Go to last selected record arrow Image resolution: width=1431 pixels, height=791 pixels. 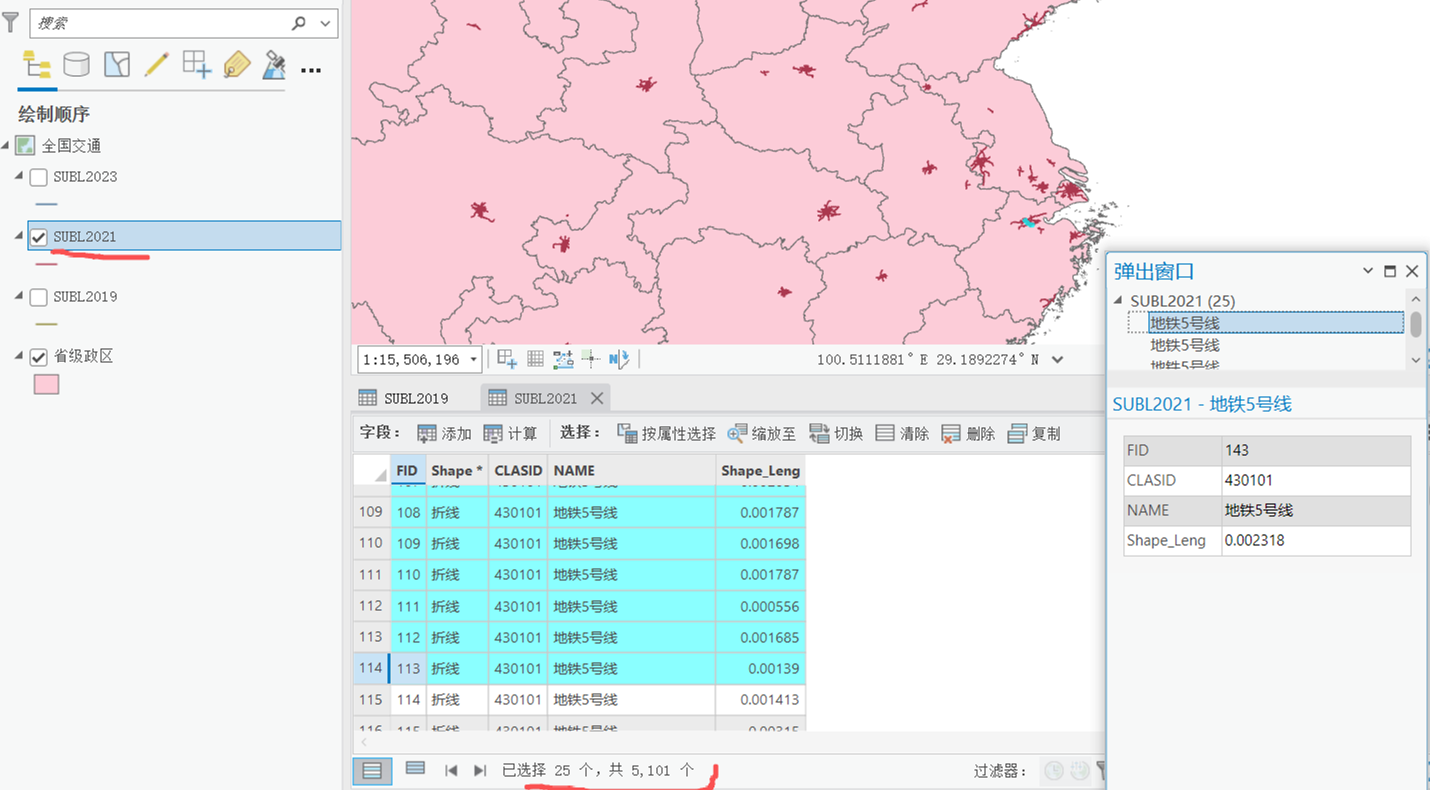(x=480, y=770)
